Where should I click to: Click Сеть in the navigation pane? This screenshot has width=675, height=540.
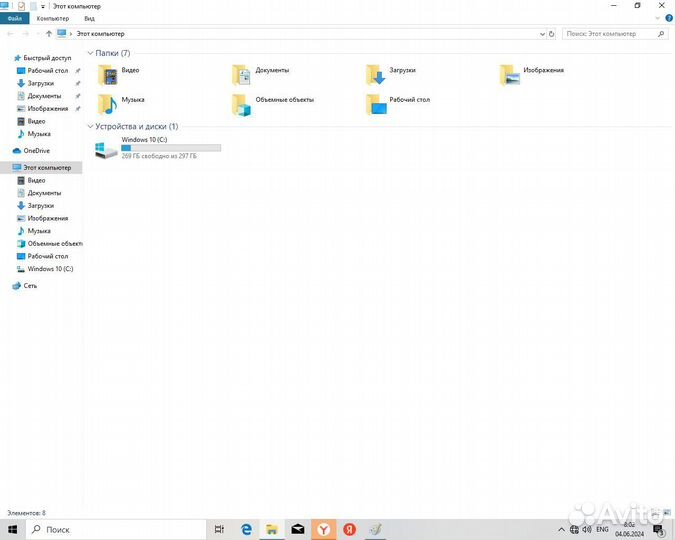pyautogui.click(x=30, y=286)
